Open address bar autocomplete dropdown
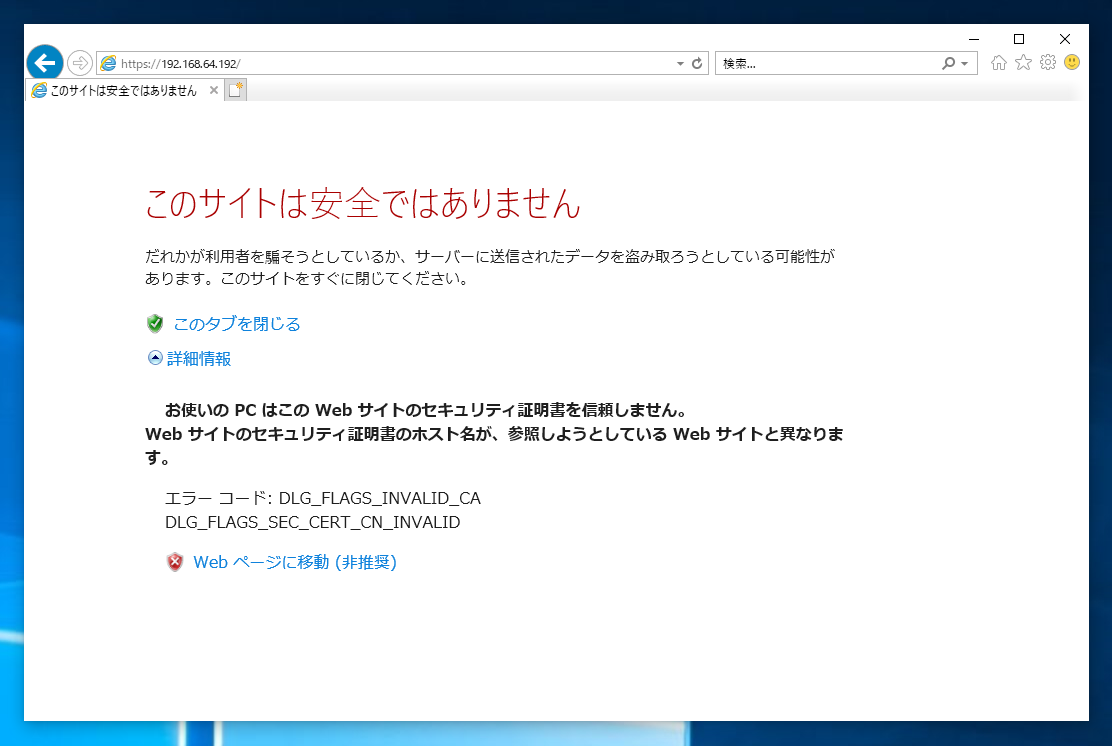The width and height of the screenshot is (1112, 746). pyautogui.click(x=680, y=63)
